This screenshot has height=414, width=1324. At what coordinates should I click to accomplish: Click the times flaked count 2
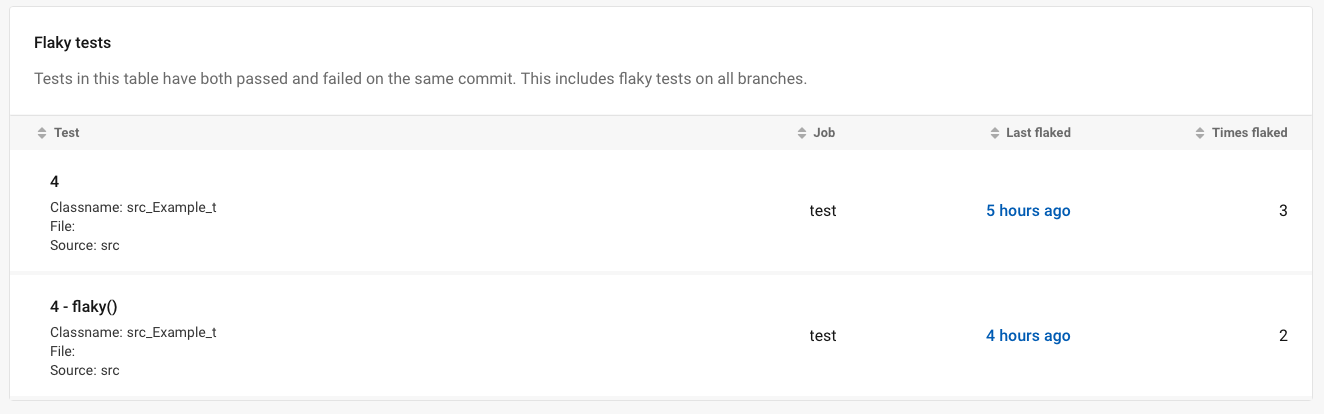click(x=1283, y=336)
